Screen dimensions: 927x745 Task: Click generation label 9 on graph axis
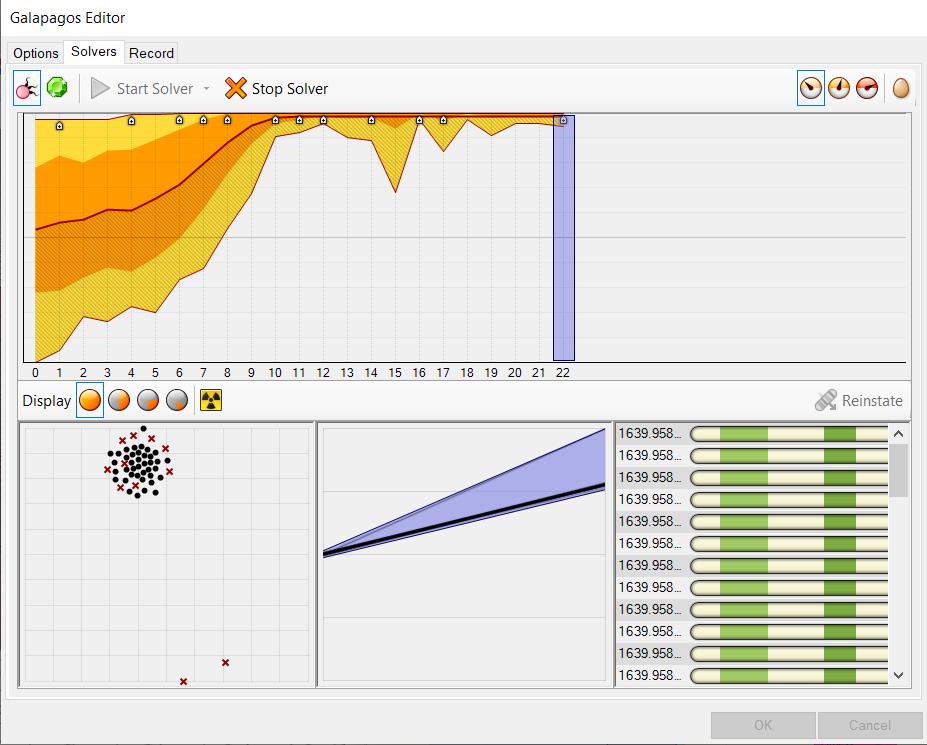[251, 373]
